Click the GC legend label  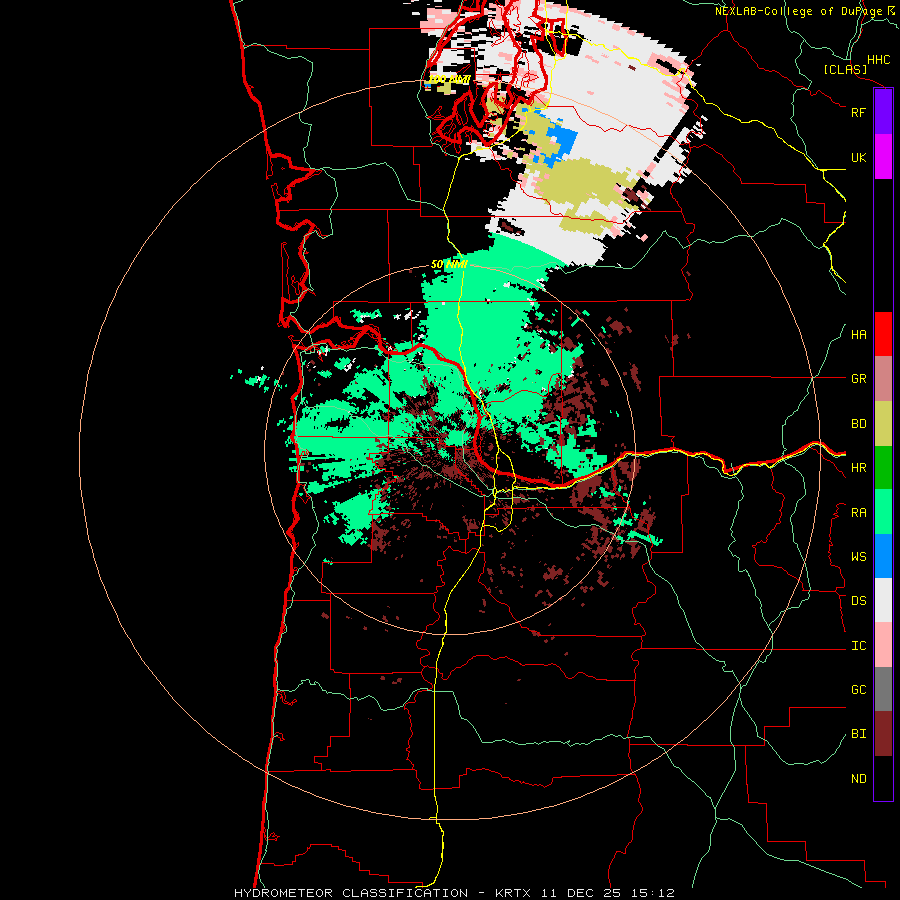click(858, 690)
